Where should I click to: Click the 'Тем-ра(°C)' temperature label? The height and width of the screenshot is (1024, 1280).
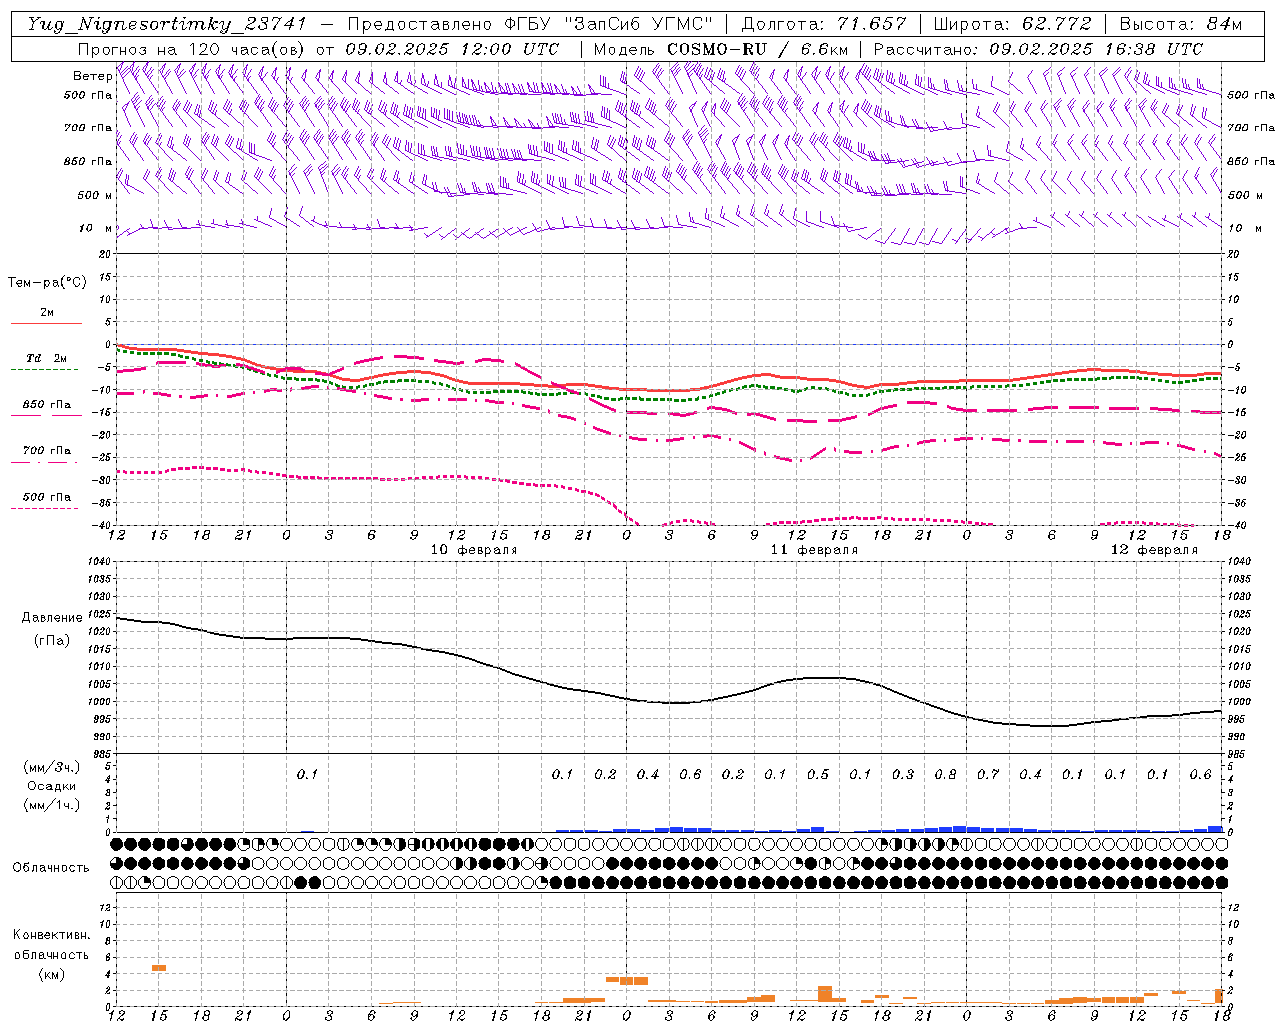click(47, 283)
